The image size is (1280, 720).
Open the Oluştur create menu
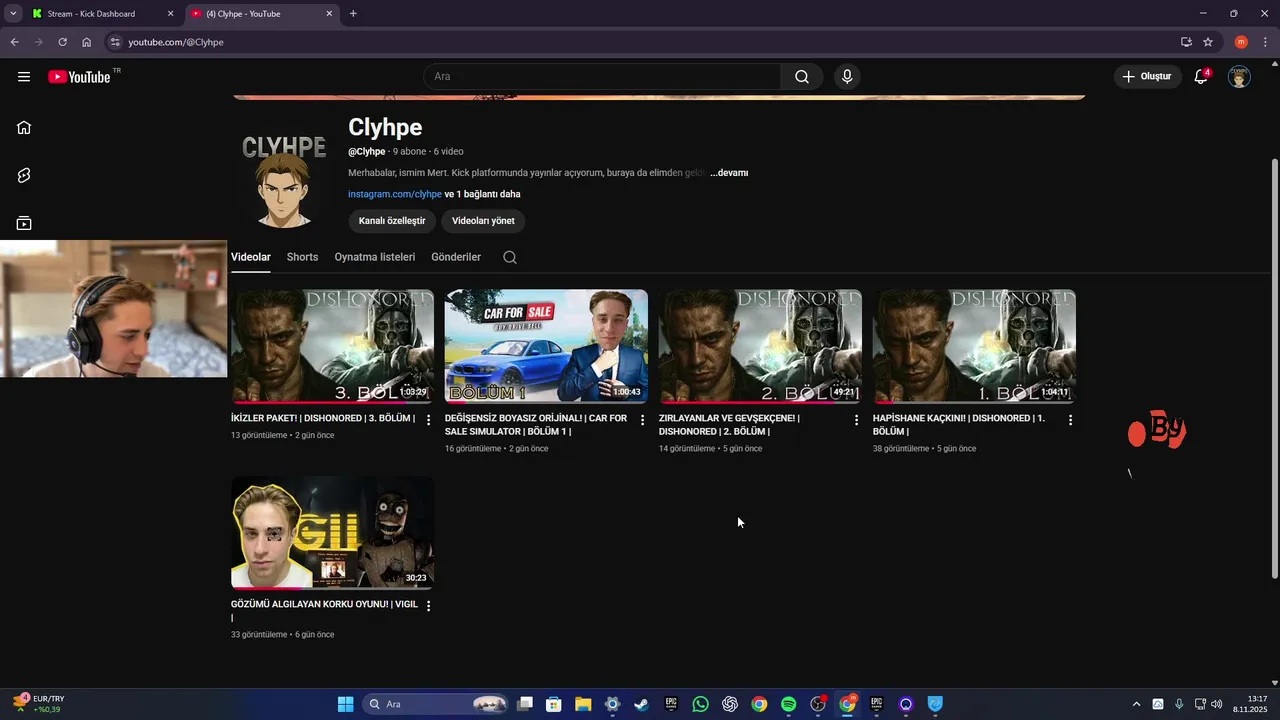click(x=1147, y=77)
